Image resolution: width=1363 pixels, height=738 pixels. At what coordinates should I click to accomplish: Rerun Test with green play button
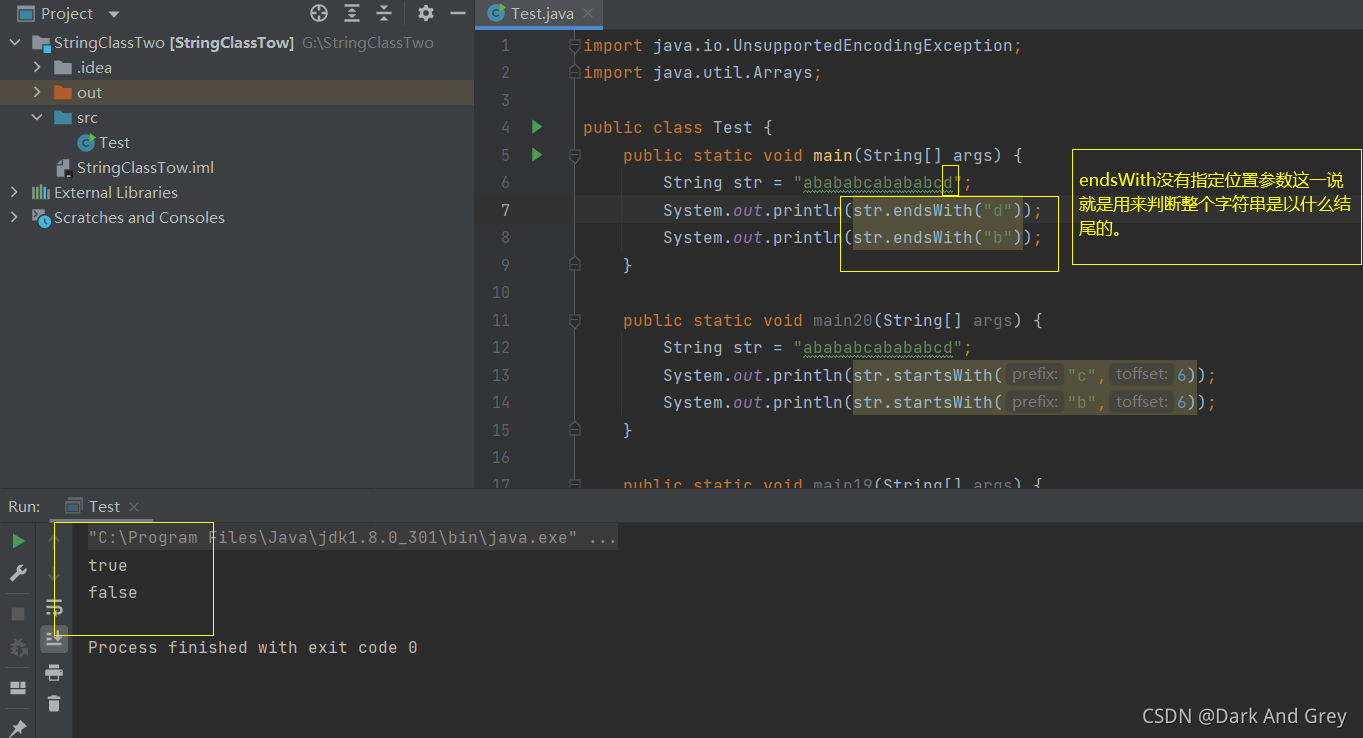pyautogui.click(x=18, y=541)
